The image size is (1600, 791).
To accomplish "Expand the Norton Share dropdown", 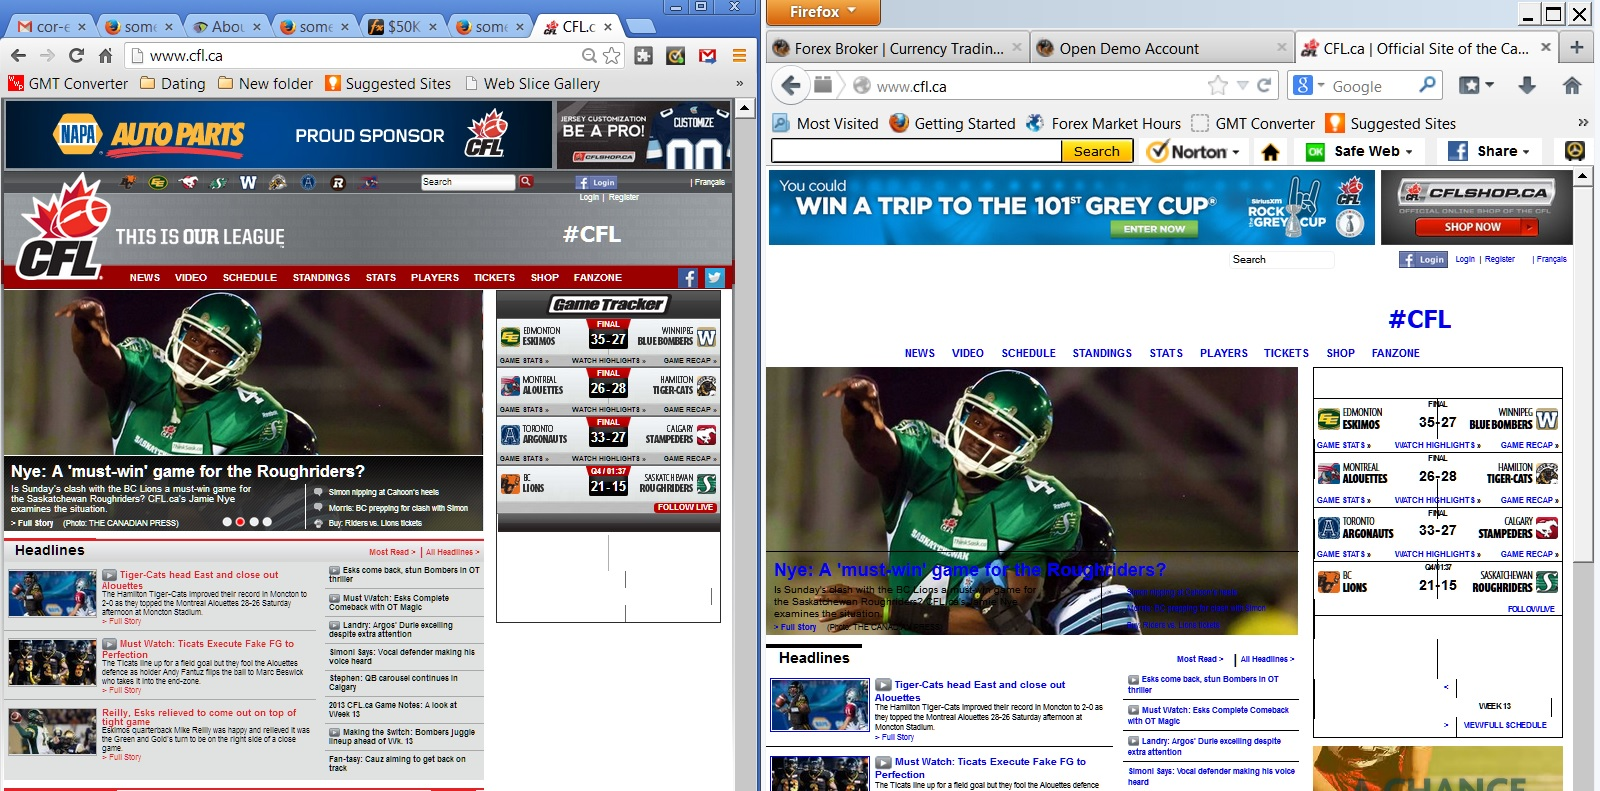I will (x=1526, y=152).
